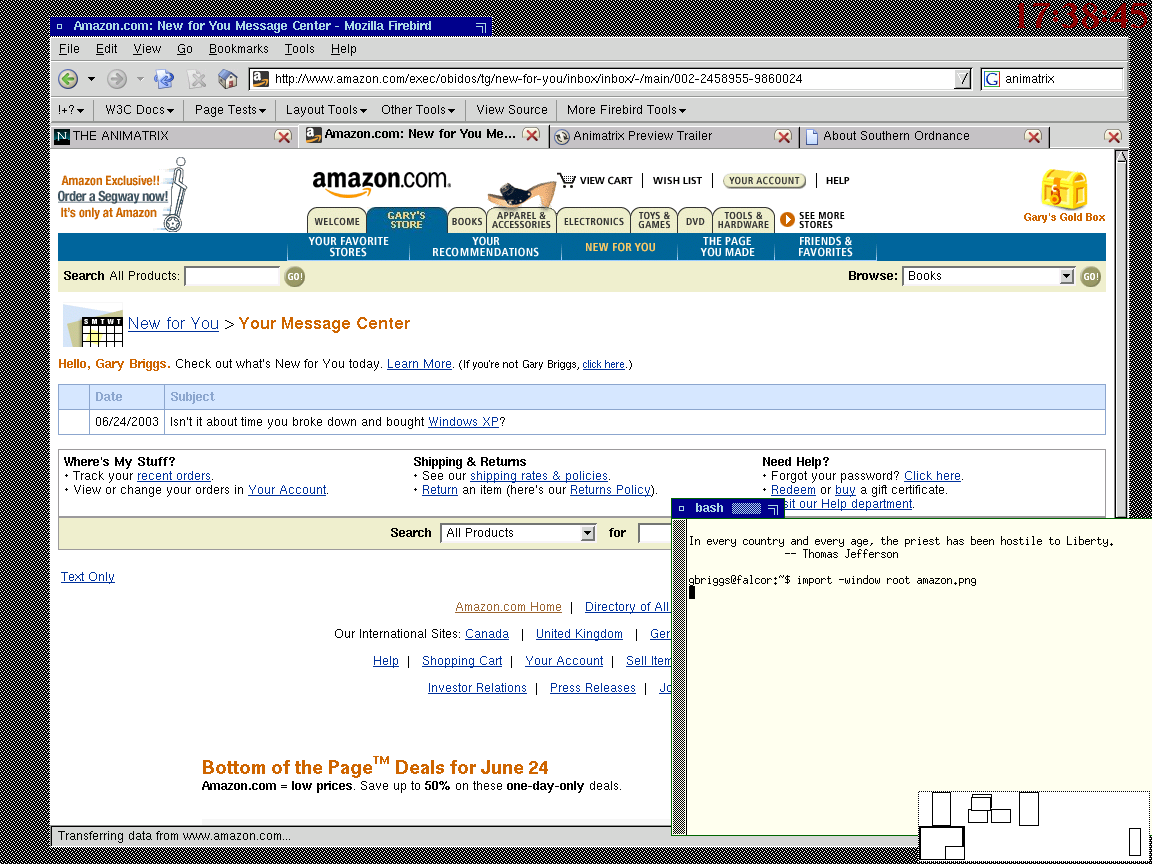Screen dimensions: 1152x864
Task: Expand the Page Tests toolbar menu
Action: (x=229, y=110)
